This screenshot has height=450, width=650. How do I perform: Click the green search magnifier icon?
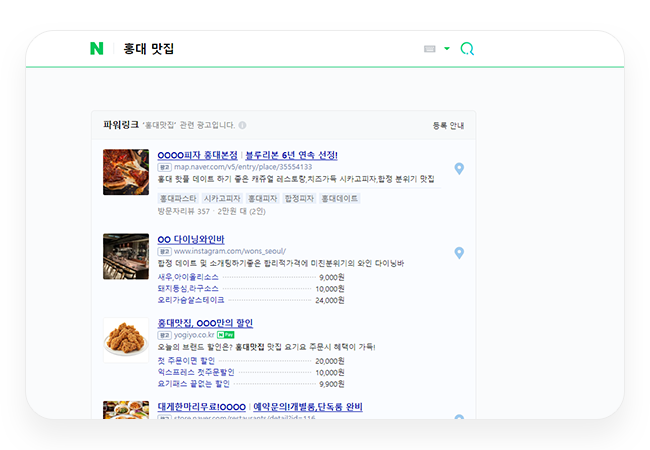click(467, 49)
